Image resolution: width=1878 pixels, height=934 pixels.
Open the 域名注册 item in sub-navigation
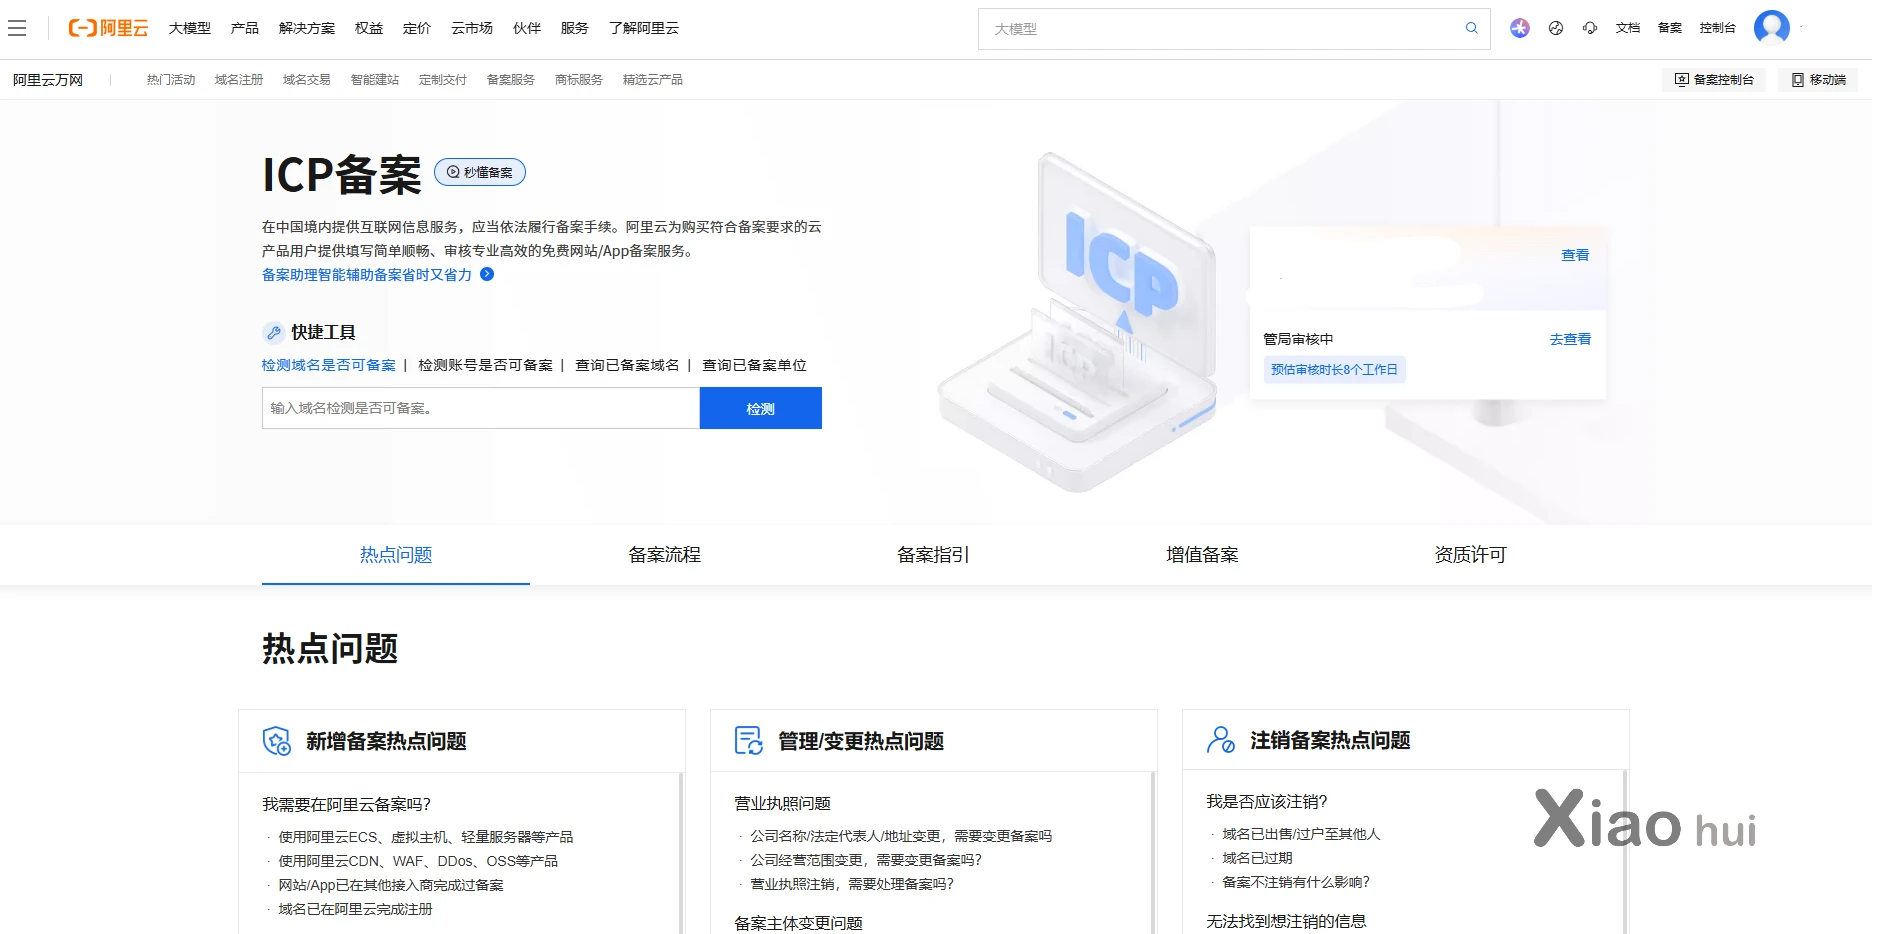238,80
